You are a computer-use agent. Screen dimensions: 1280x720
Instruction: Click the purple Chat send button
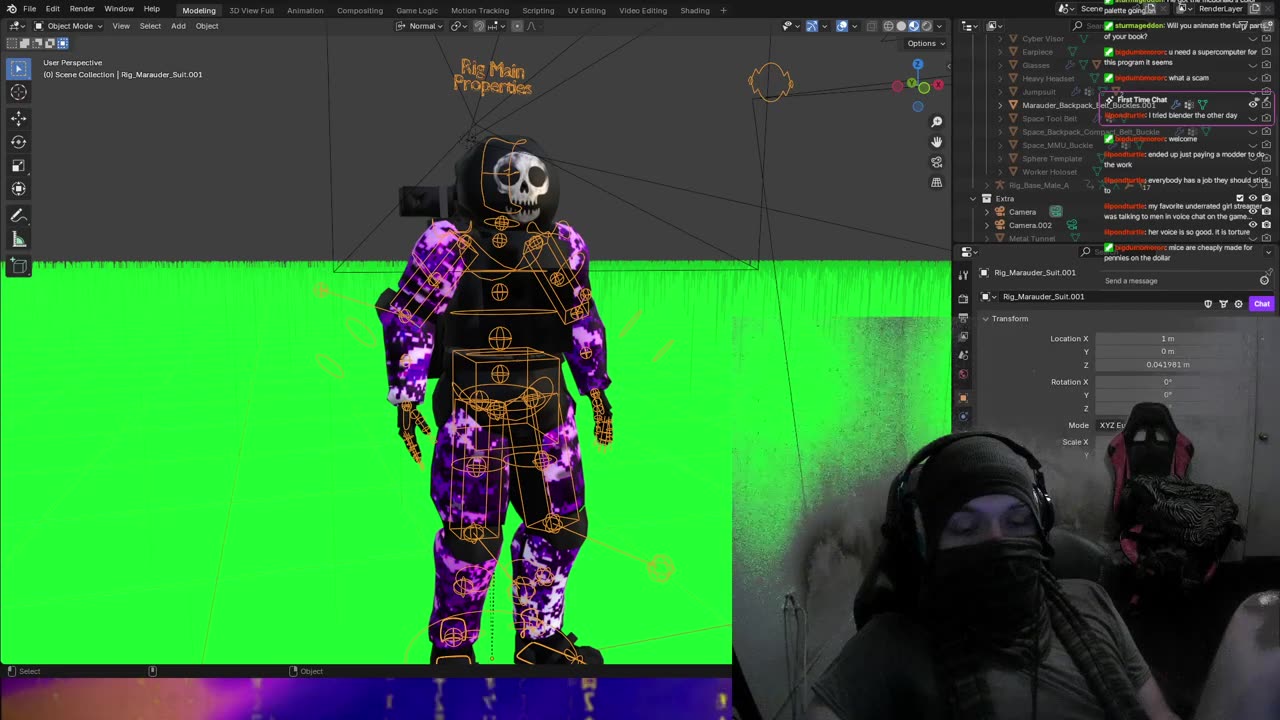click(x=1261, y=304)
